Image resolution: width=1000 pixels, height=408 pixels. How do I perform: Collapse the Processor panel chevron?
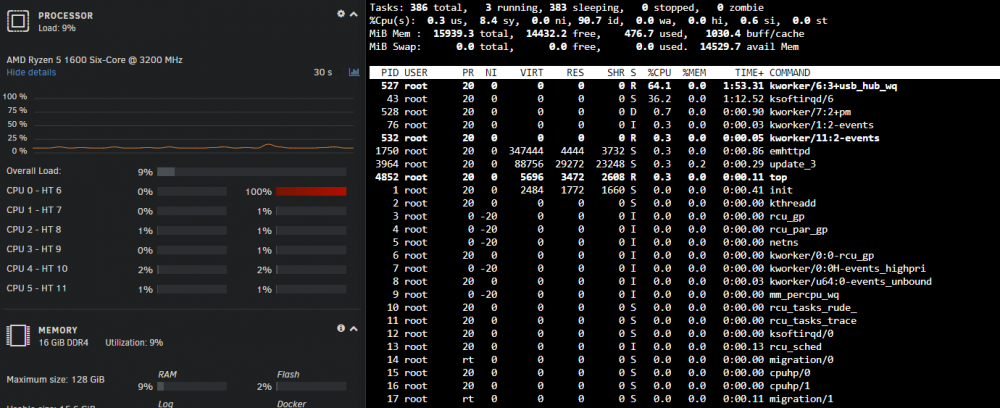(x=353, y=14)
